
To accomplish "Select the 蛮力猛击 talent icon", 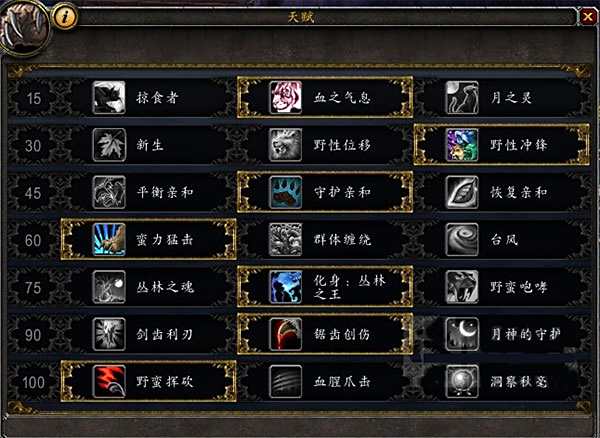I will coord(109,239).
